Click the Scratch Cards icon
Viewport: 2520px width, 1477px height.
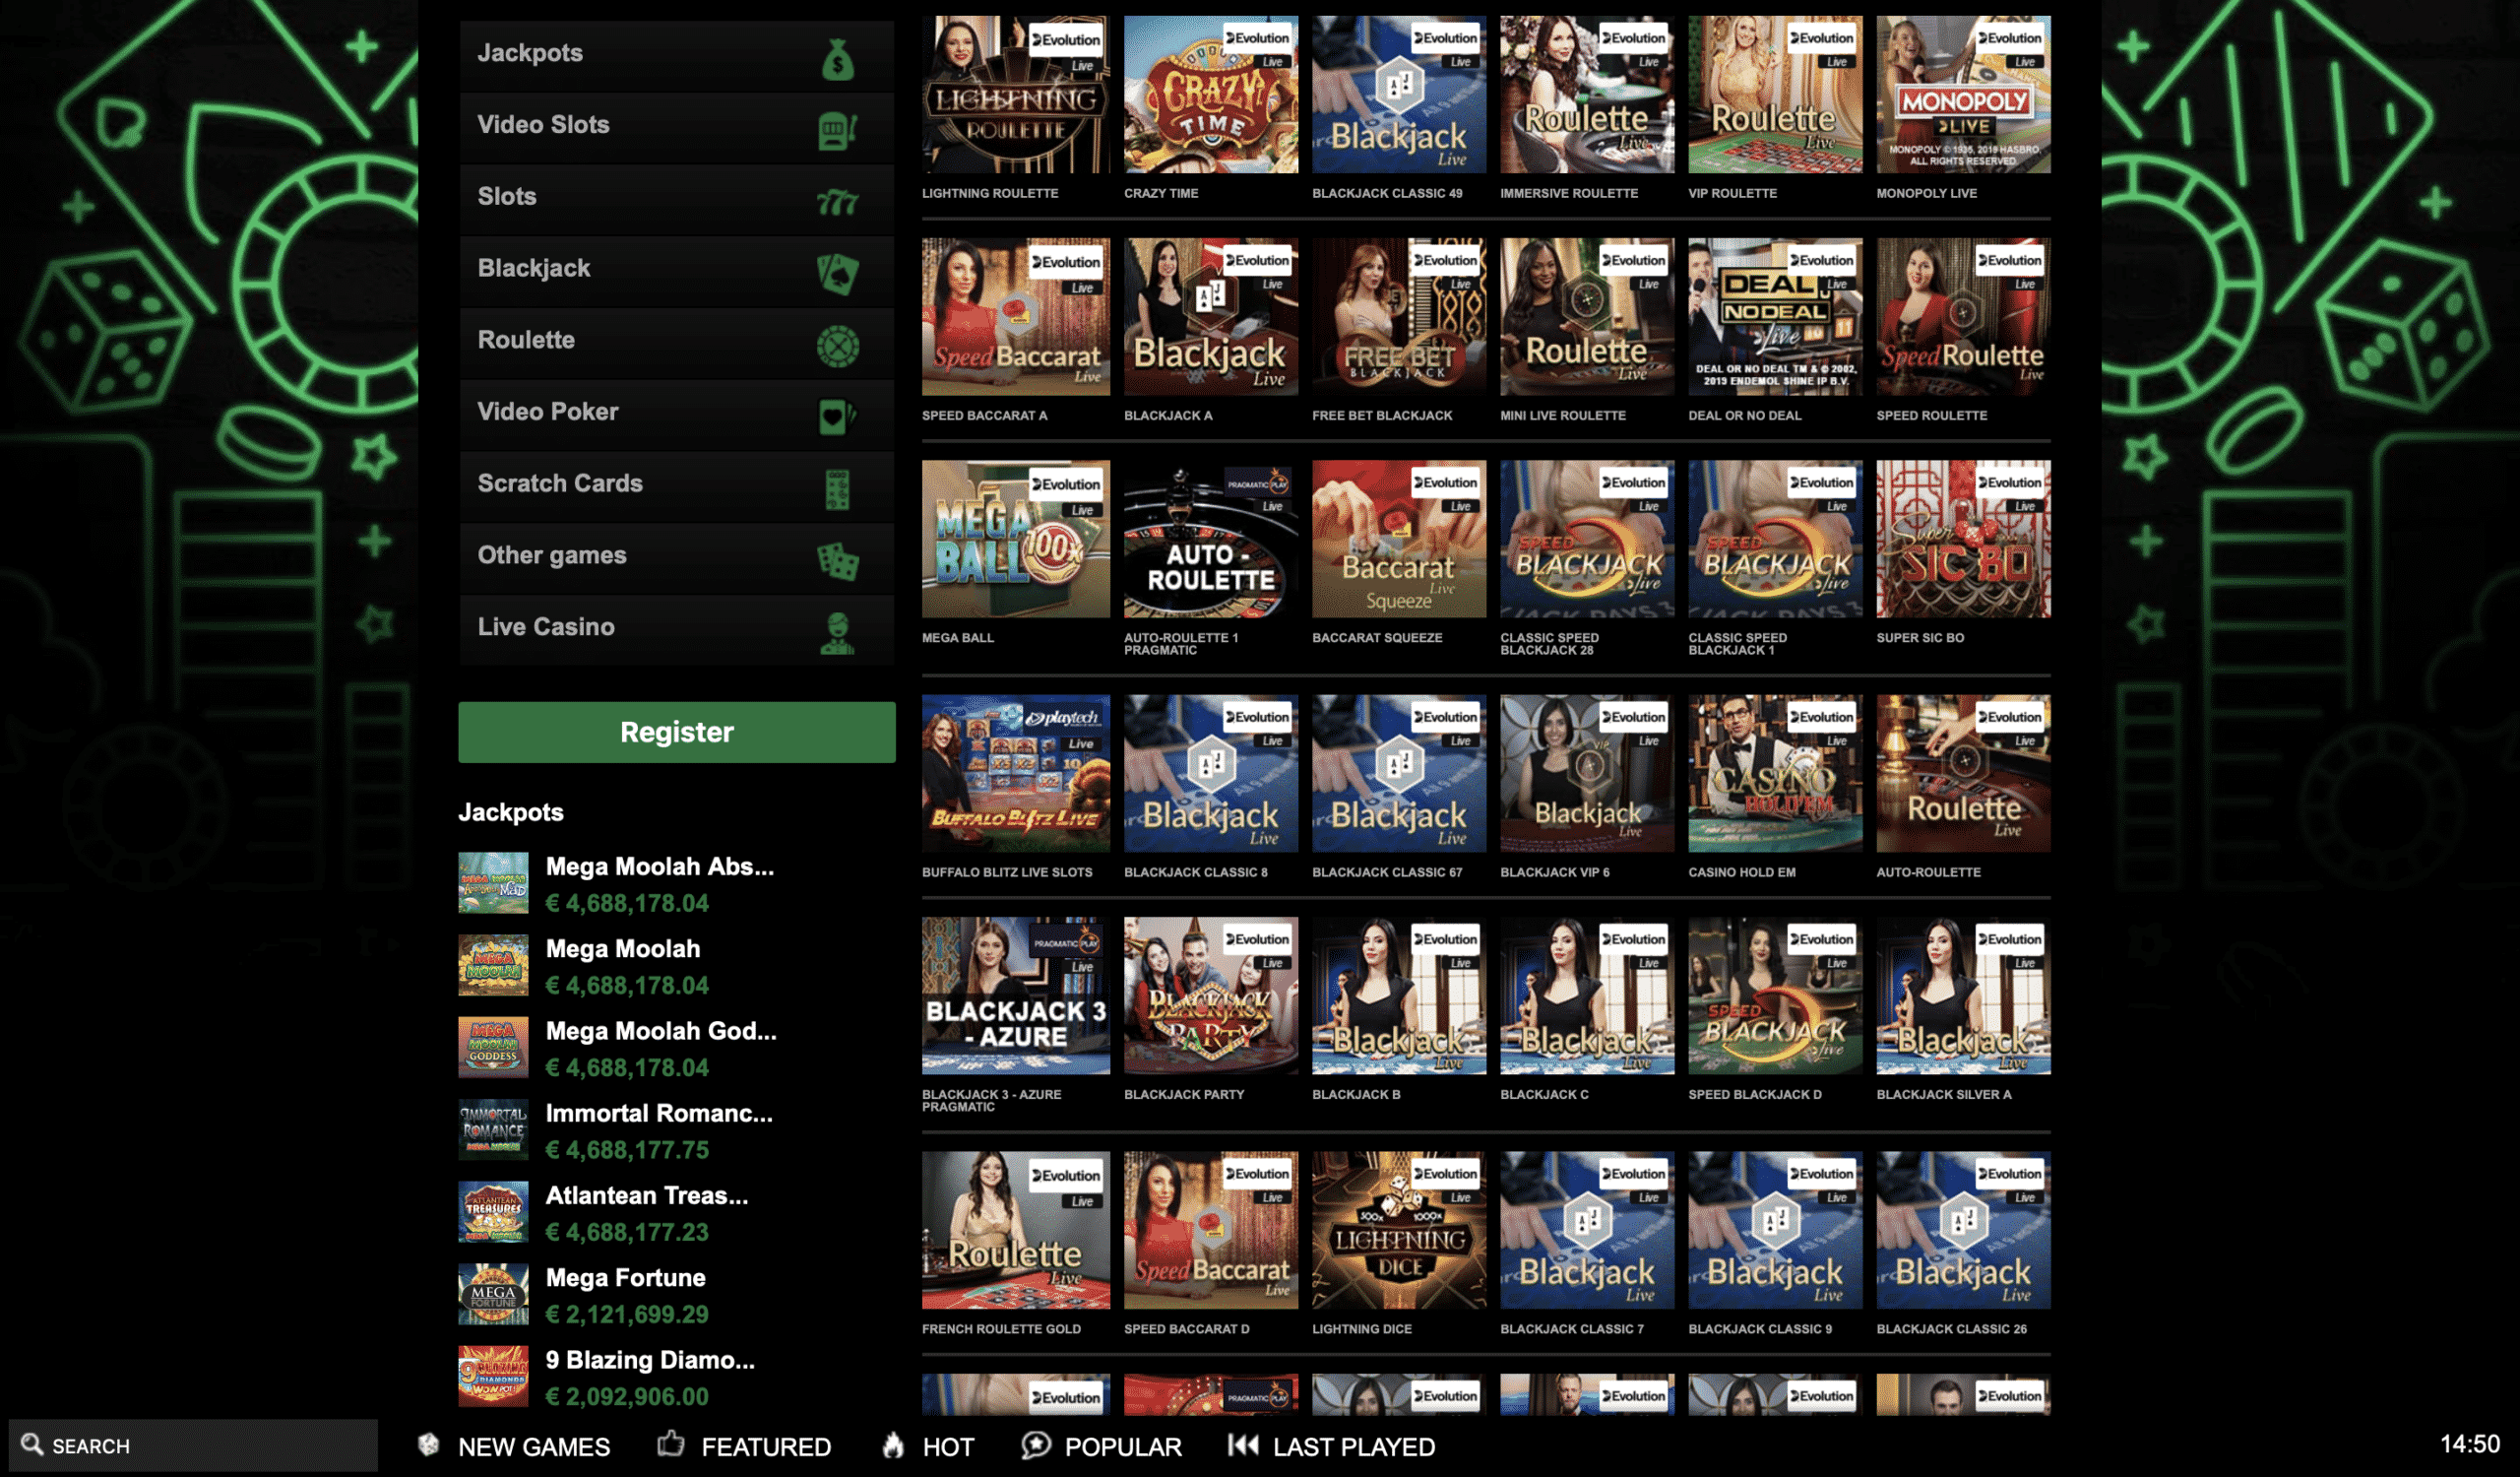point(837,490)
